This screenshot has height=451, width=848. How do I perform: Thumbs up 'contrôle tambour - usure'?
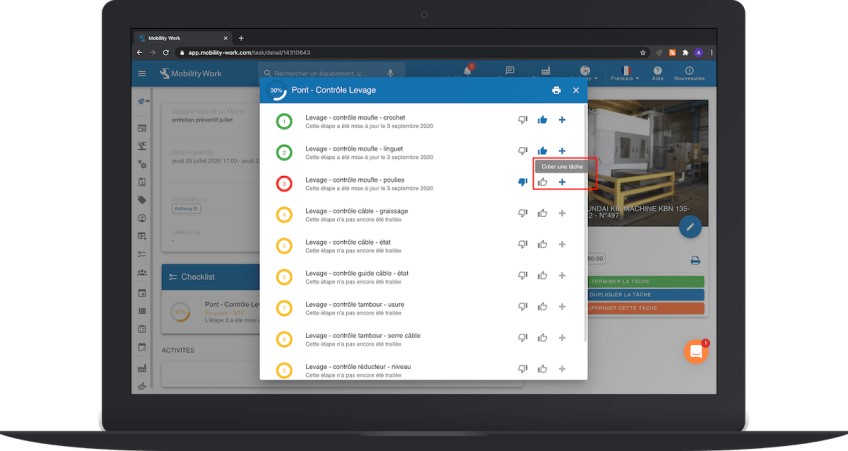pyautogui.click(x=542, y=307)
